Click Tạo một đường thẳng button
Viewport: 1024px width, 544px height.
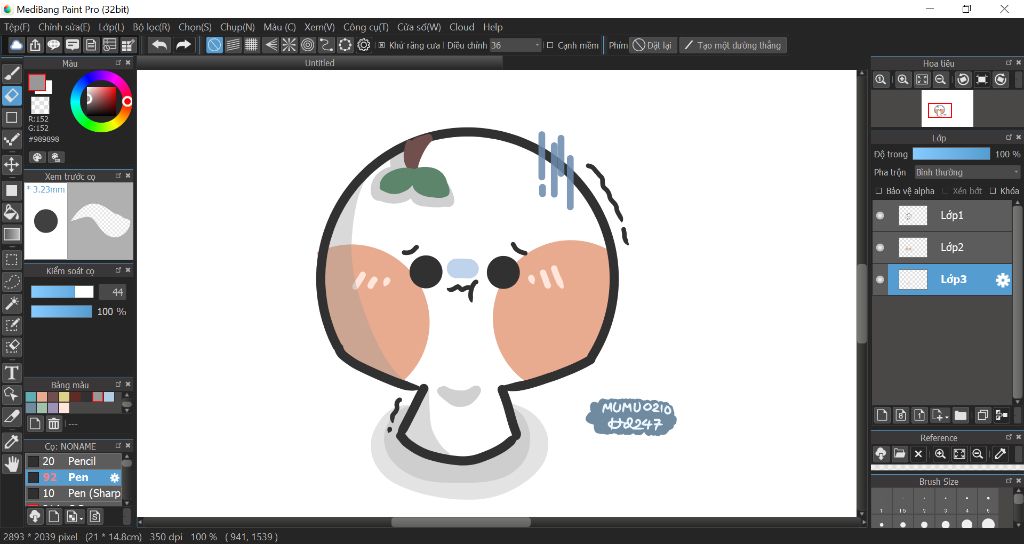pos(733,45)
